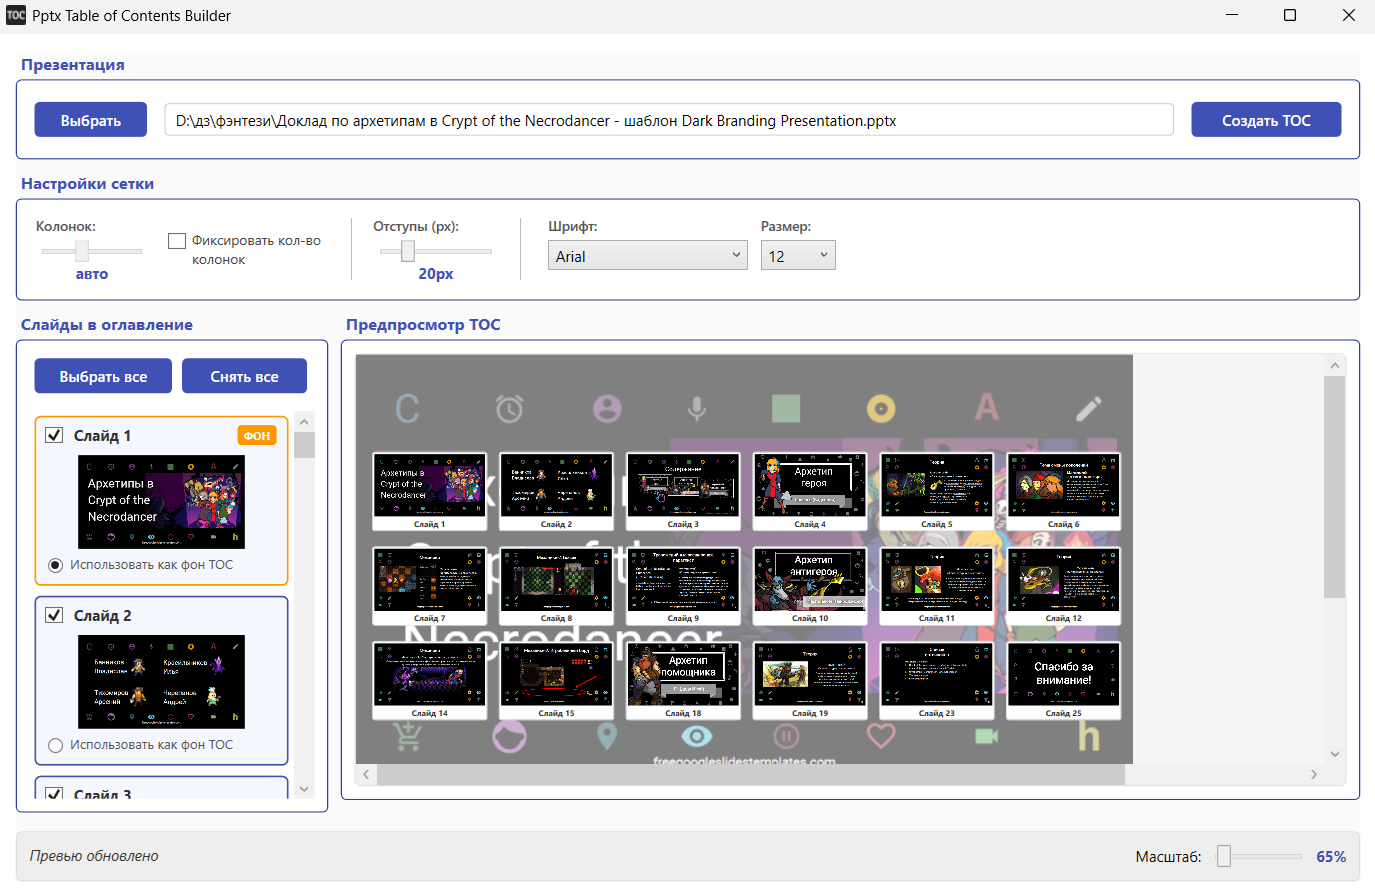Click the Слайд 6 tile in TOC preview
This screenshot has height=895, width=1375.
pos(1064,491)
